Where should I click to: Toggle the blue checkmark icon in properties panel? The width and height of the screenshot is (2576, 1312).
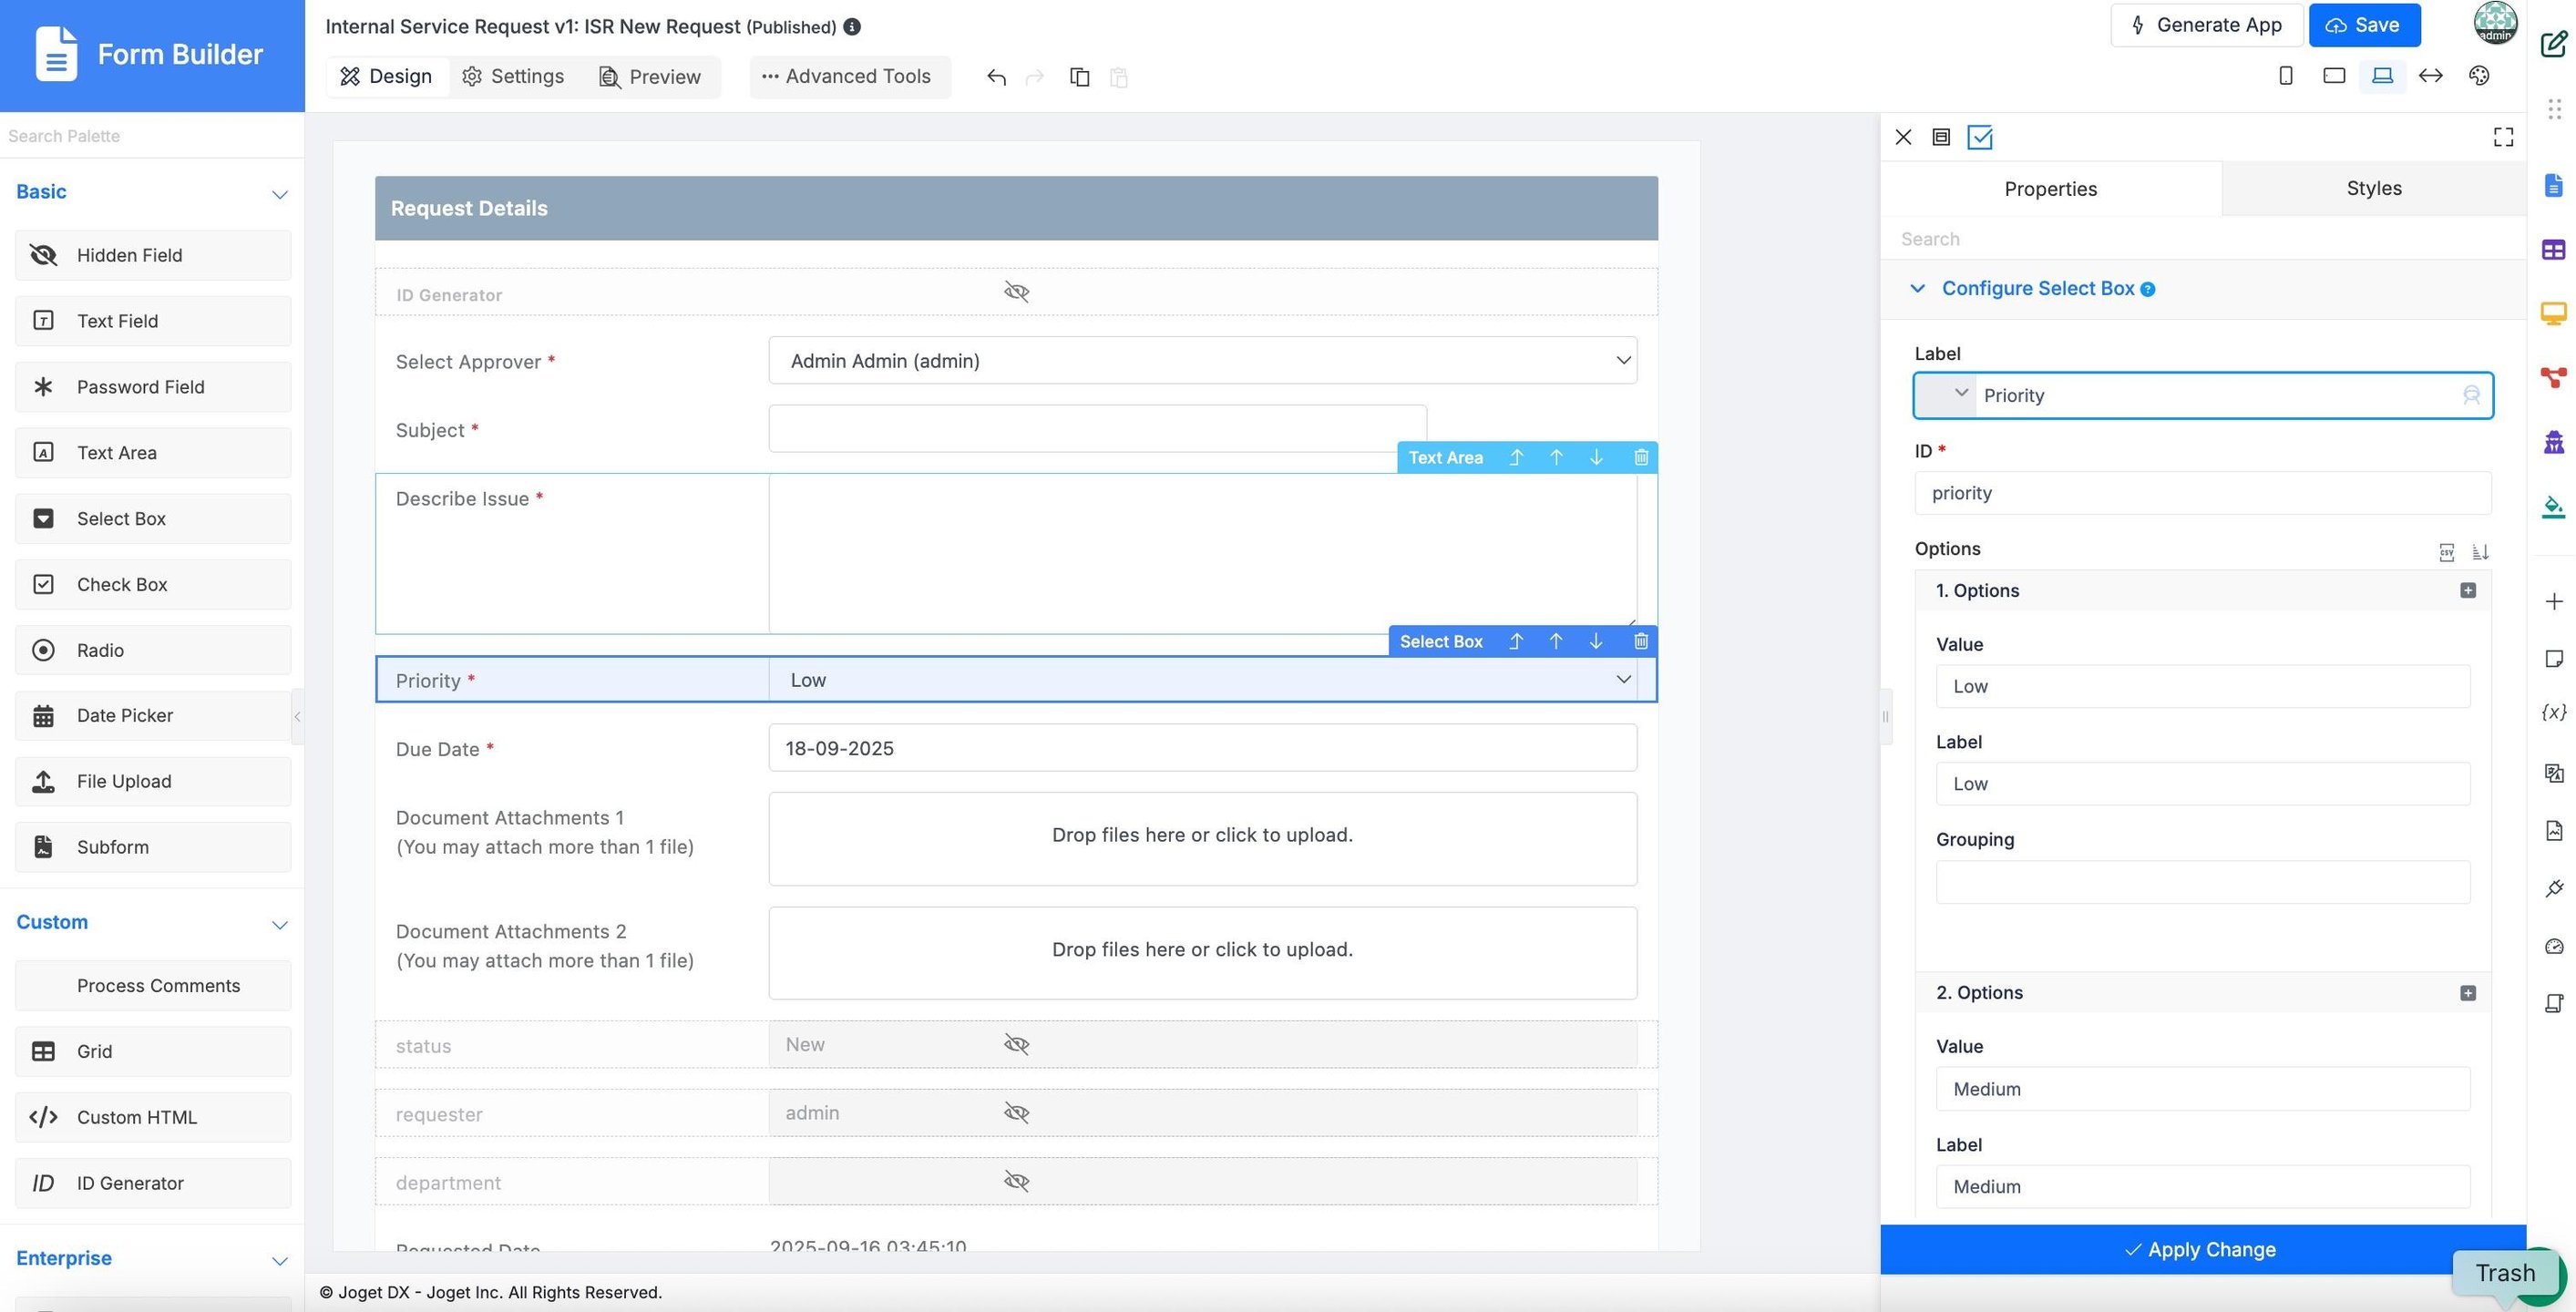click(1979, 137)
